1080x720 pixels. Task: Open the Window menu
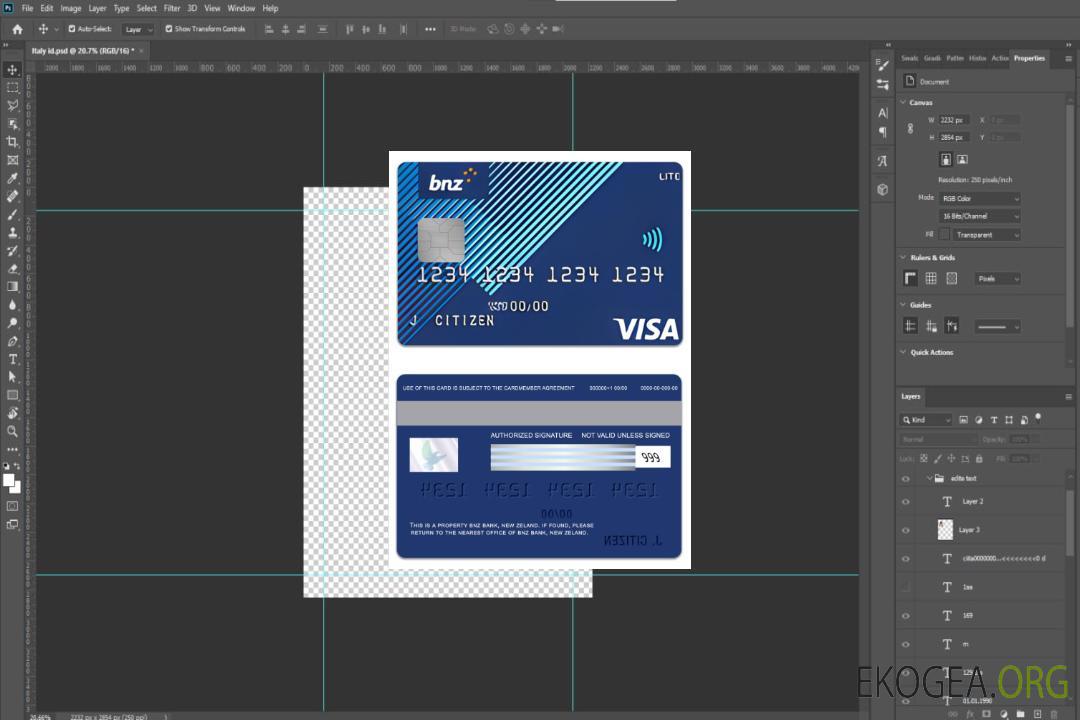241,8
